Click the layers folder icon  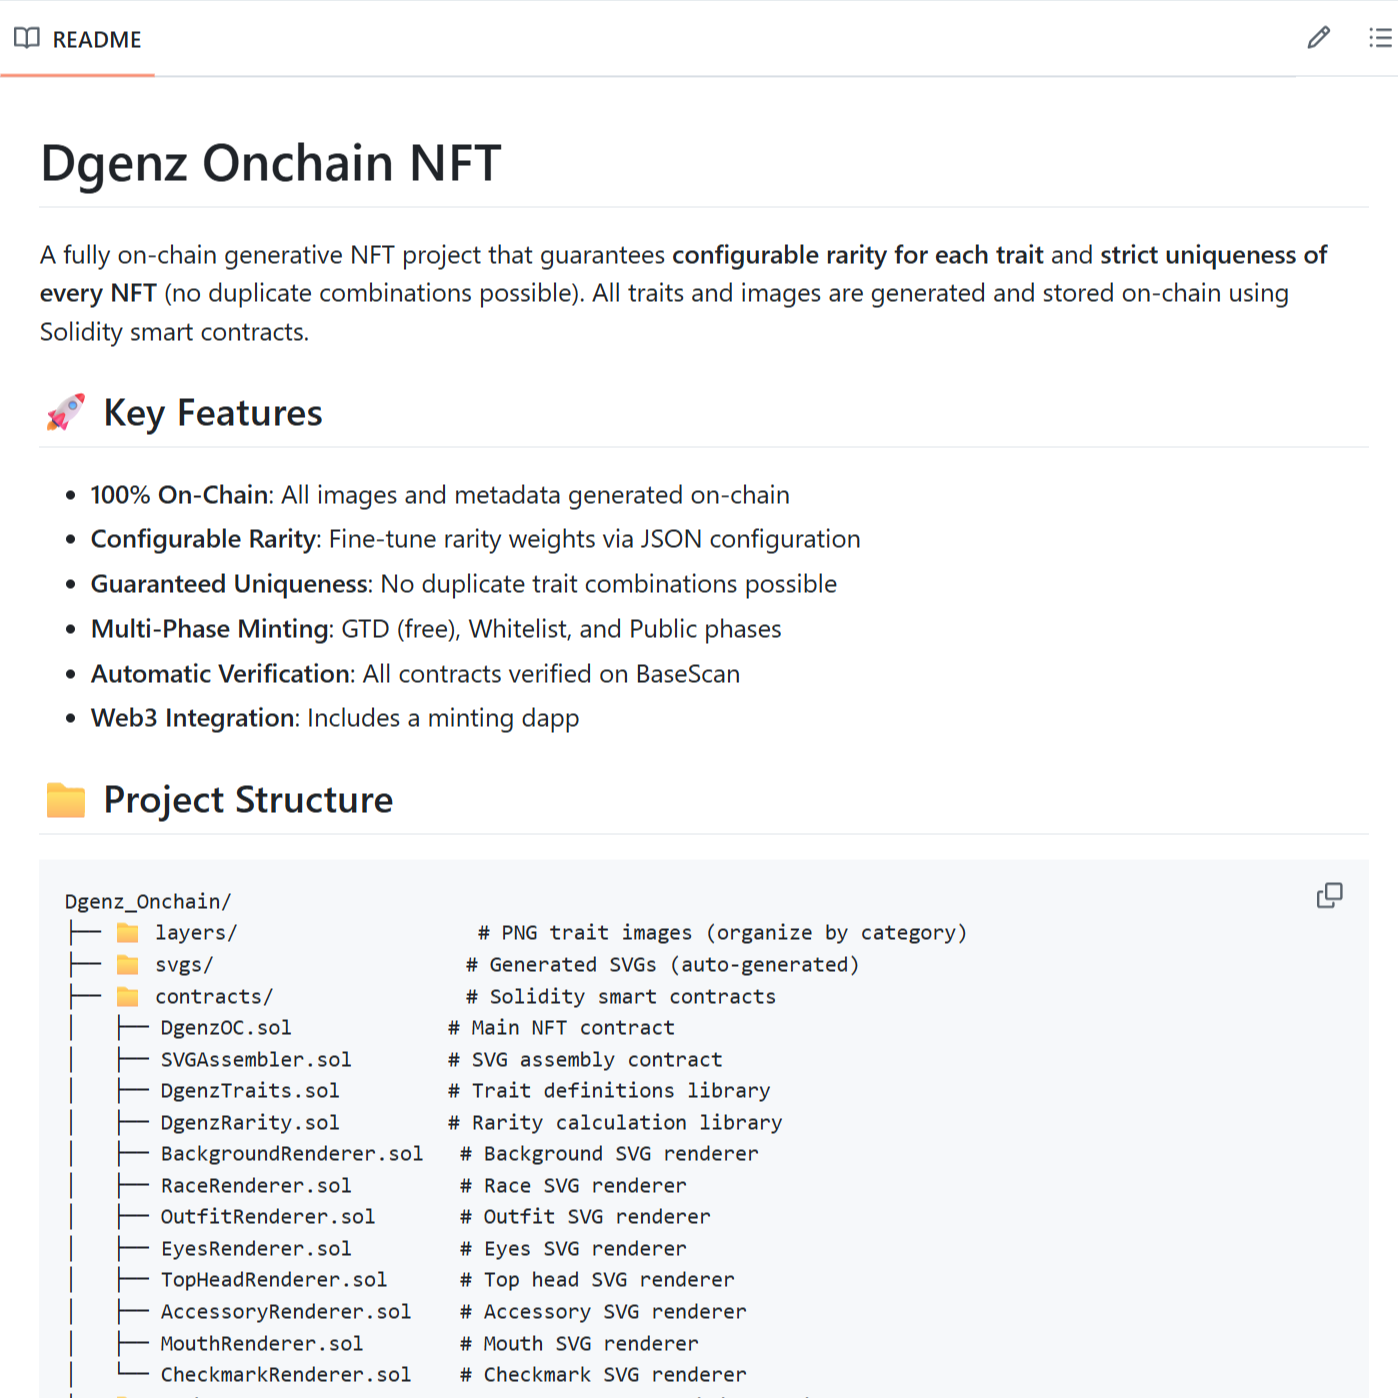coord(126,932)
